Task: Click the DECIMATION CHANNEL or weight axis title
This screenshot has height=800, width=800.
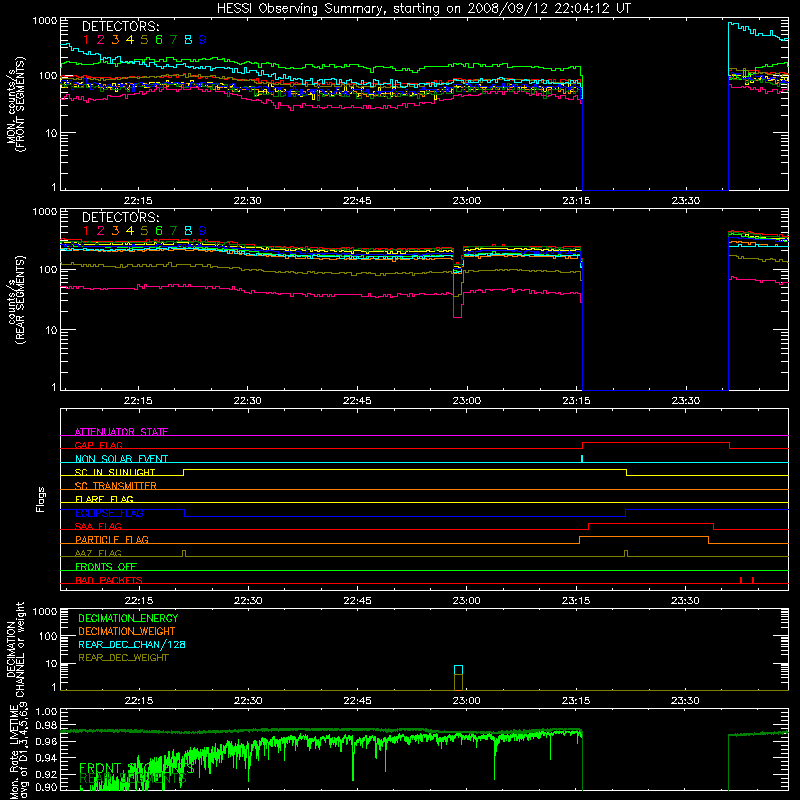Action: point(15,649)
